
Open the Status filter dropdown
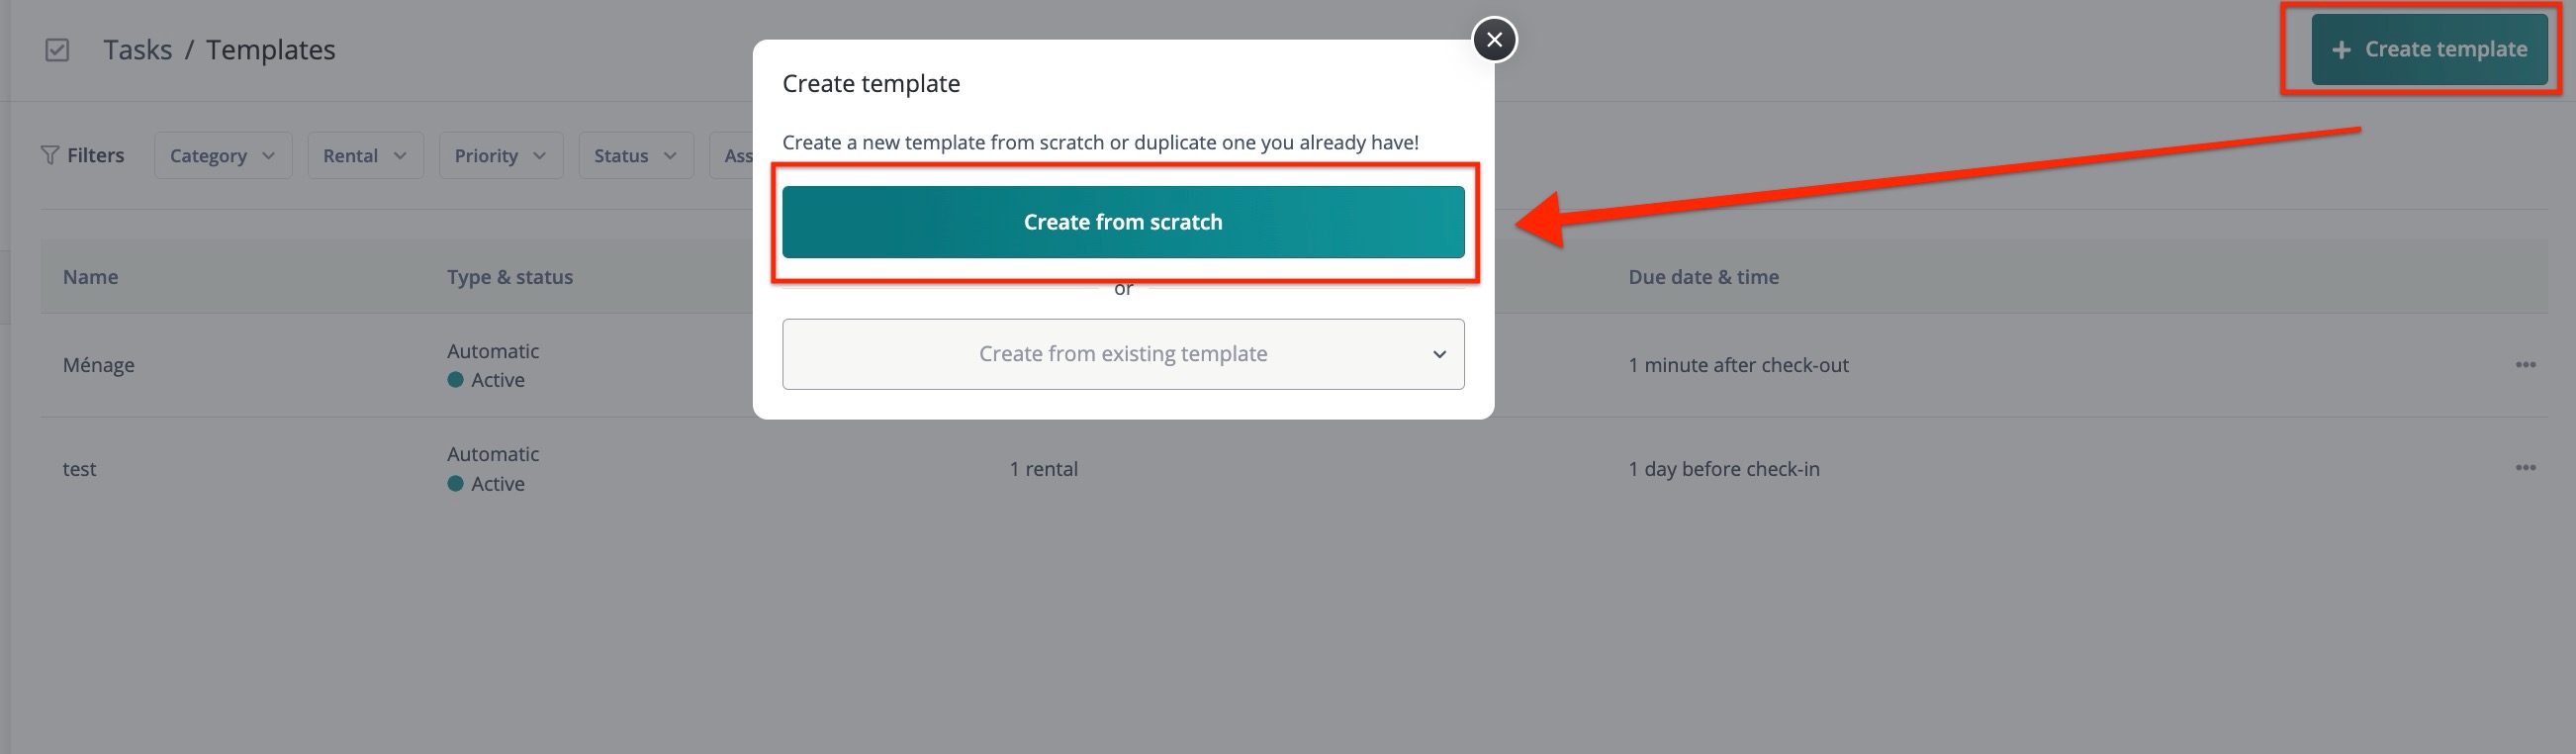coord(635,156)
